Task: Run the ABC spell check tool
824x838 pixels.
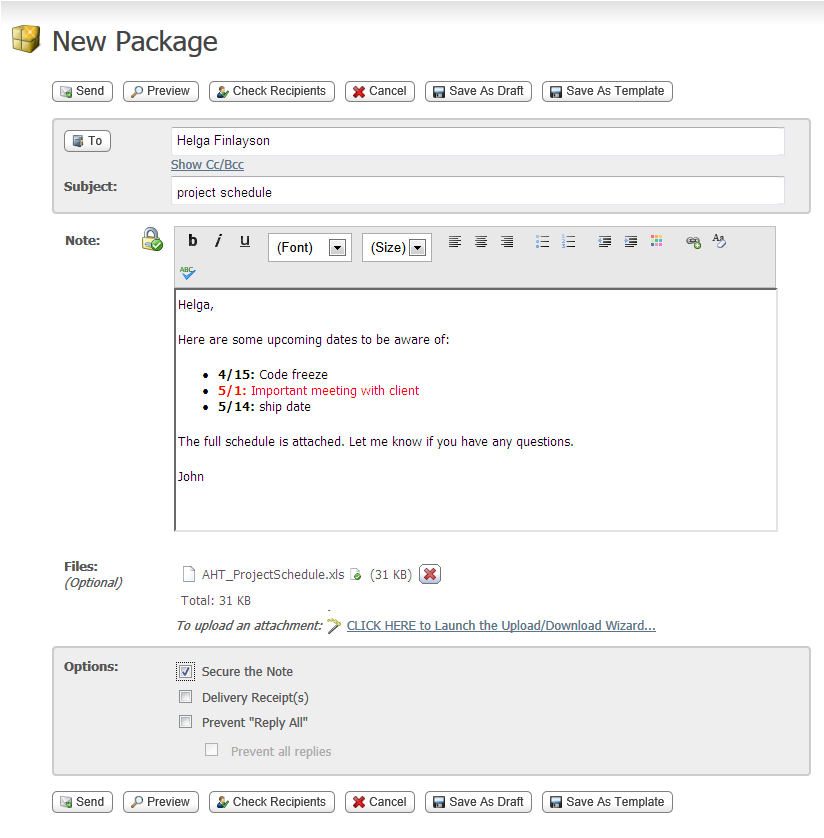Action: 186,270
